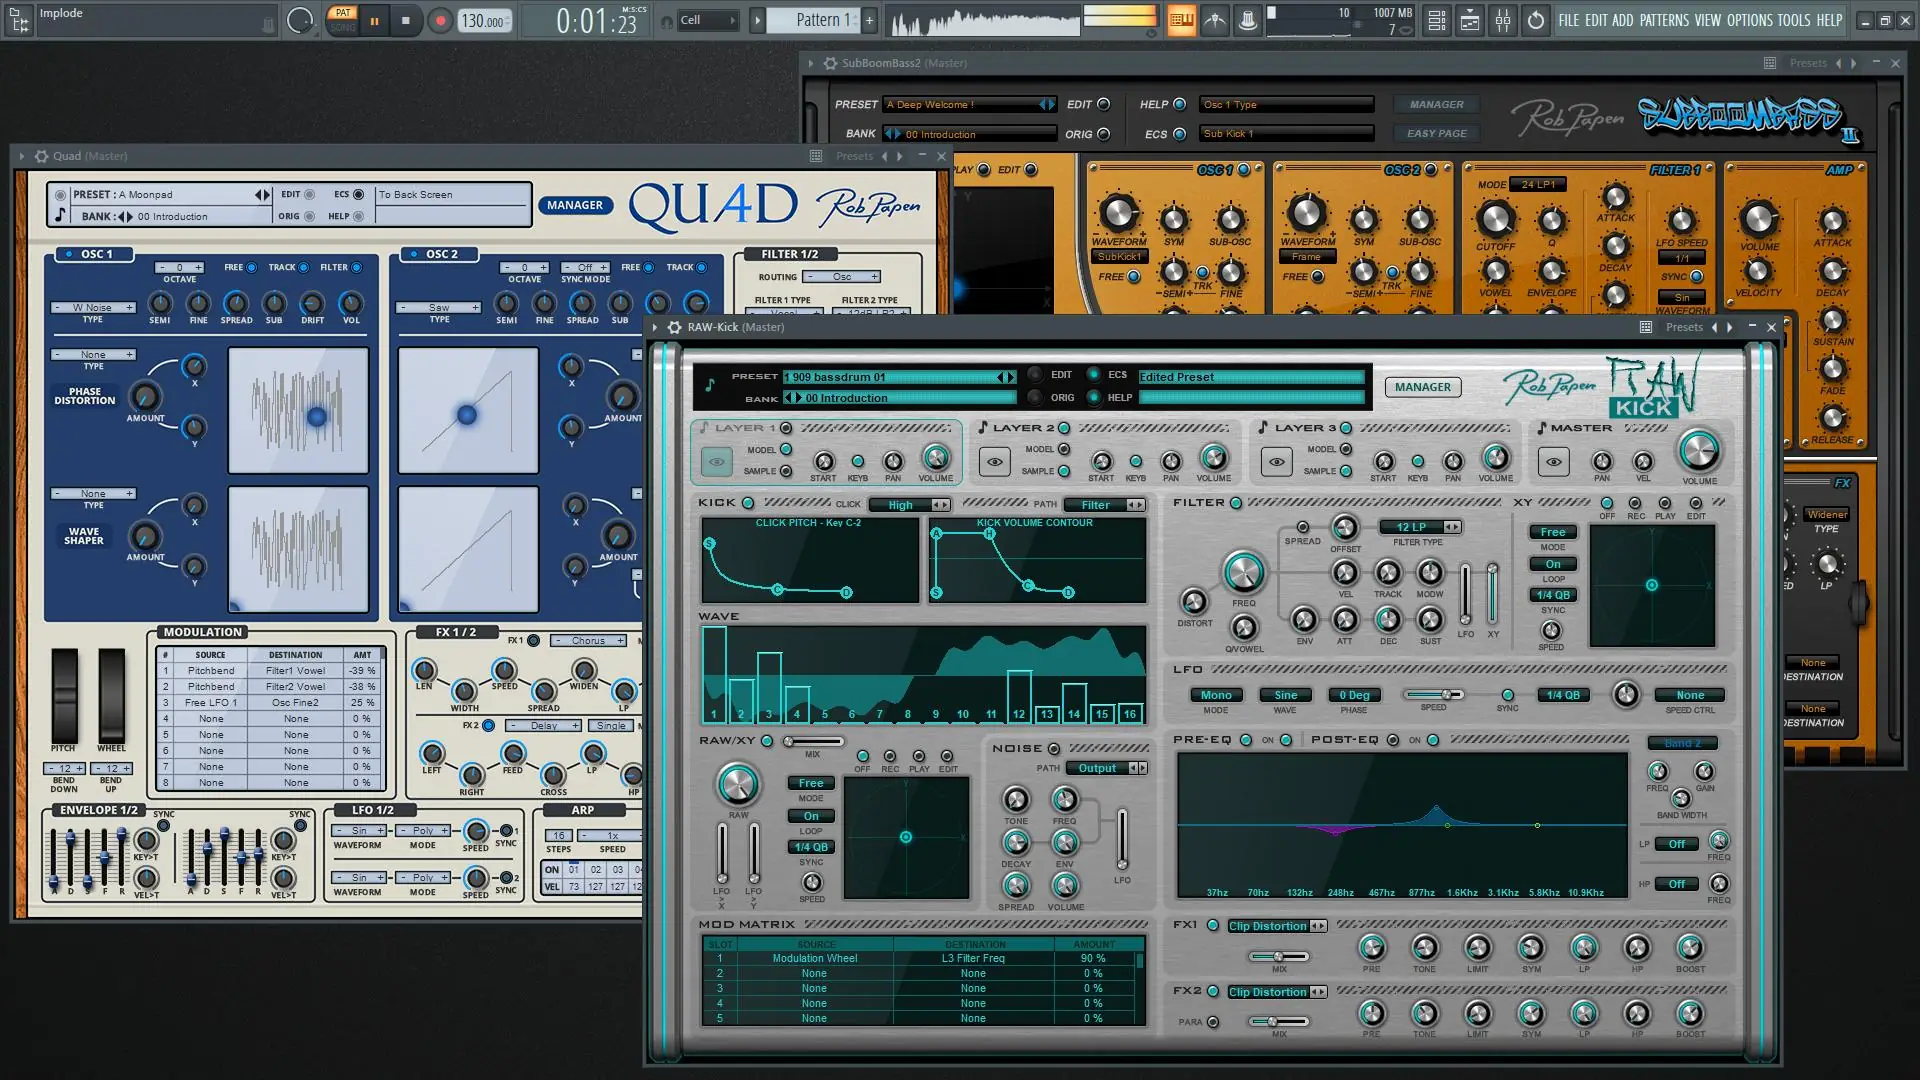Open the PATTERNS menu
Image resolution: width=1920 pixels, height=1080 pixels.
pos(1664,20)
